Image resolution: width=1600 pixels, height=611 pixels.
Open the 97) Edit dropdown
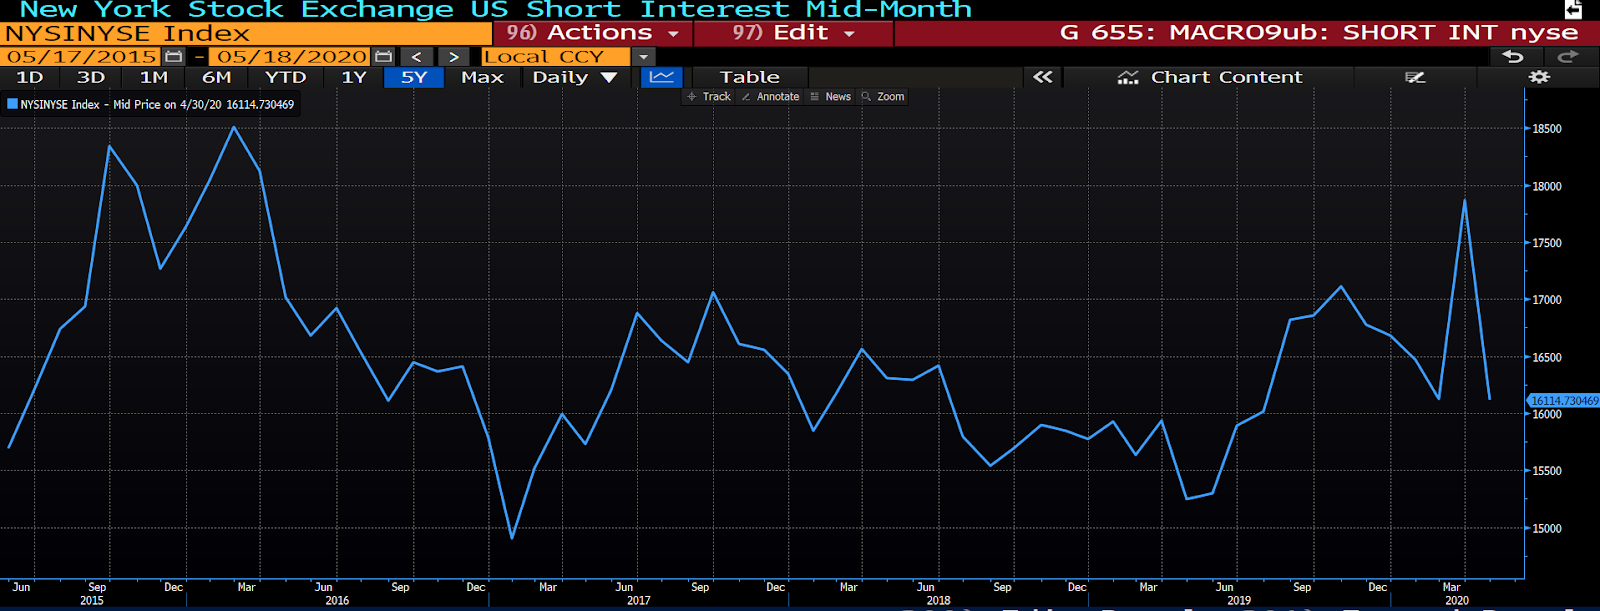tap(793, 33)
